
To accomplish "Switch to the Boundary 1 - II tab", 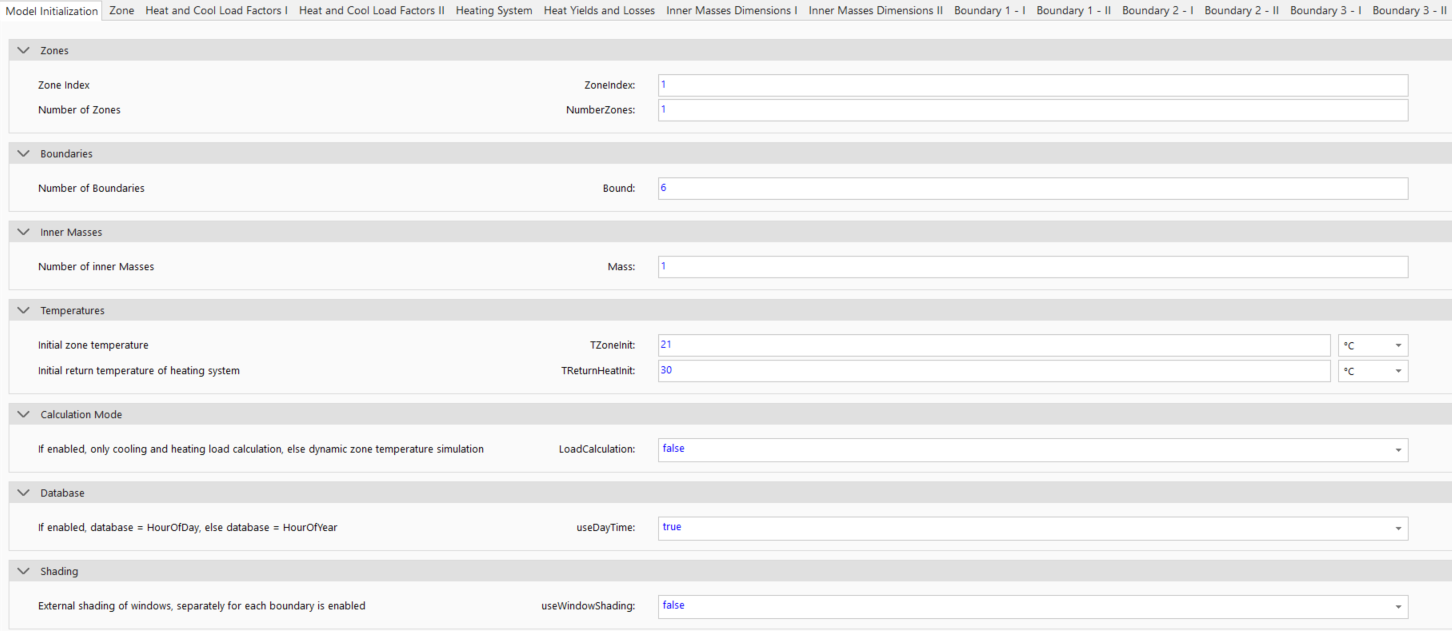I will coord(1073,10).
